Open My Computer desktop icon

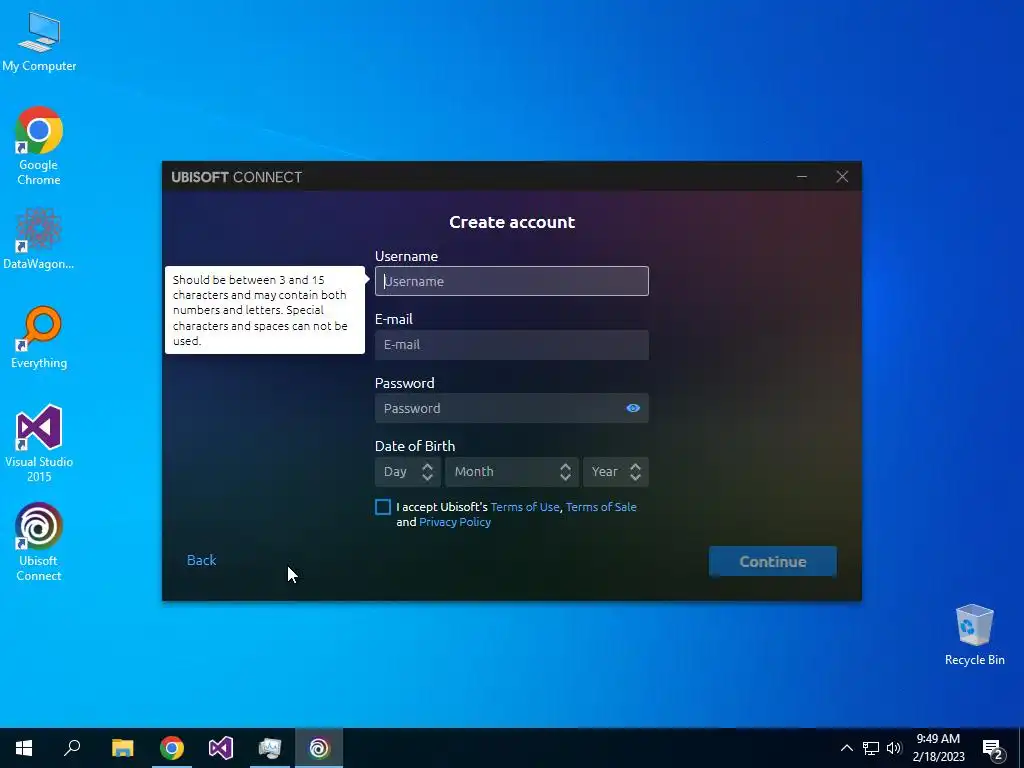pos(39,40)
